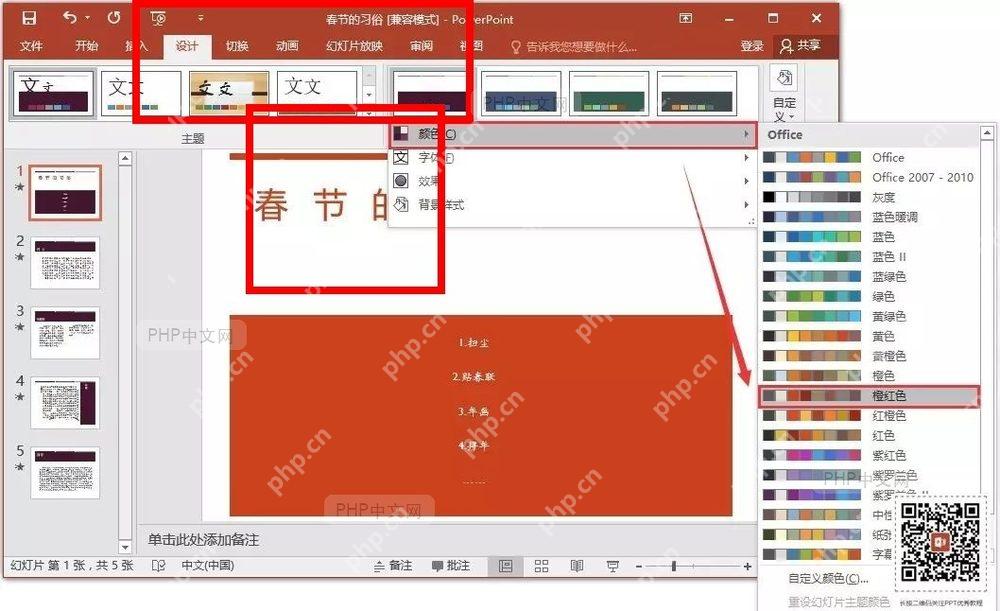Open ribbon display options icon
Image resolution: width=1000 pixels, height=611 pixels.
pyautogui.click(x=686, y=18)
